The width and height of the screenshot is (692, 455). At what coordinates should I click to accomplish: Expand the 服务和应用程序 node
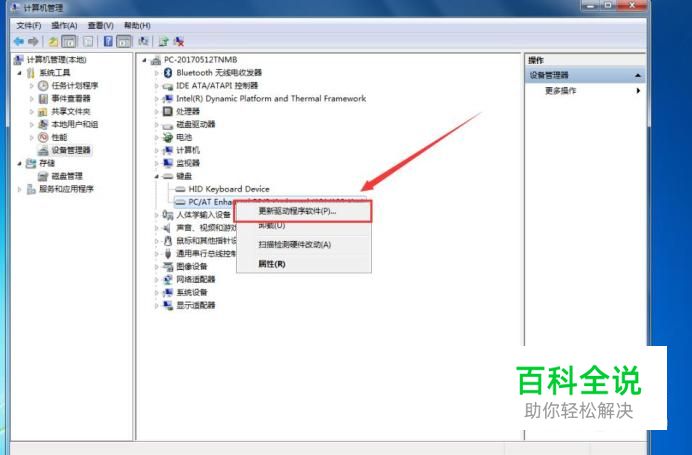pos(19,189)
